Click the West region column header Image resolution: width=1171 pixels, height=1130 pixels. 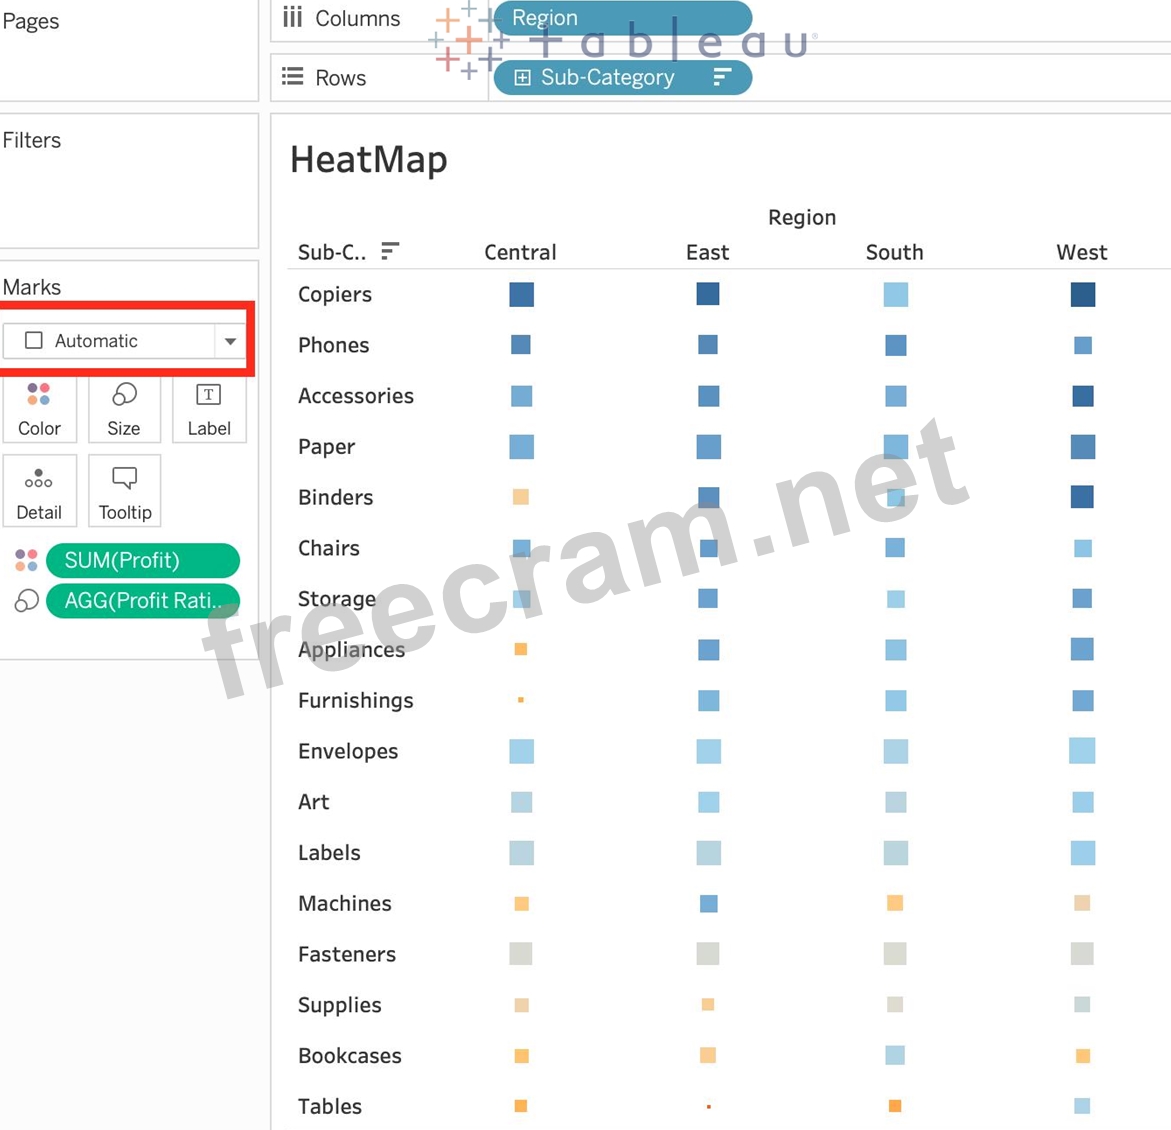tap(1081, 252)
